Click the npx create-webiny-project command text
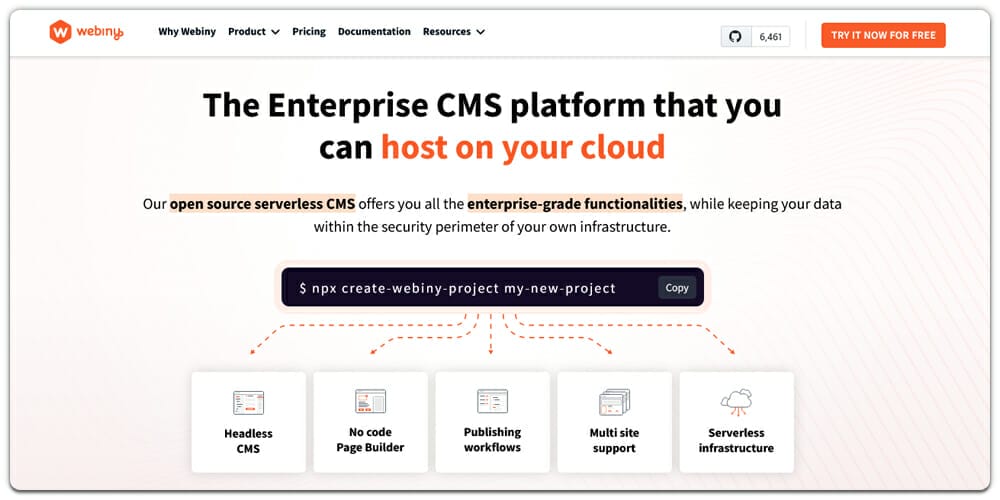This screenshot has width=1000, height=500. (465, 288)
